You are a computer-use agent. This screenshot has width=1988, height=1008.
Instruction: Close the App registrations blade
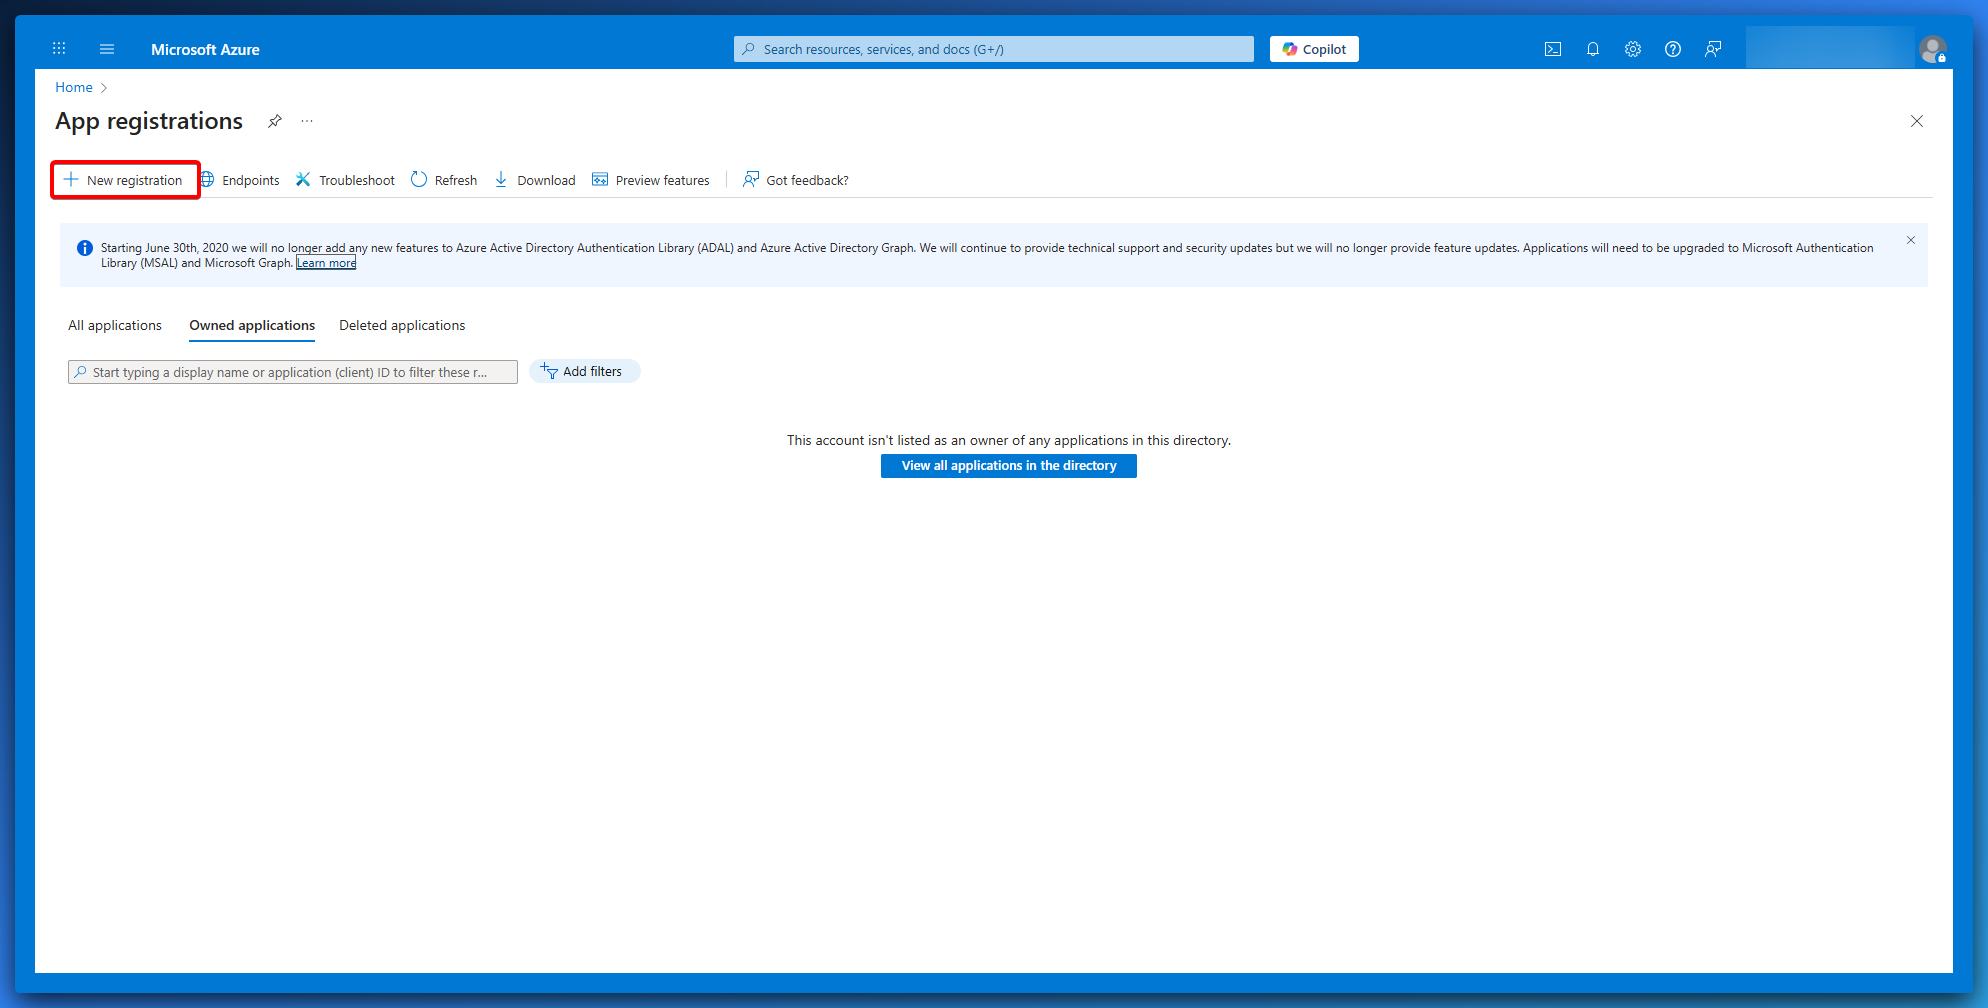(1917, 121)
